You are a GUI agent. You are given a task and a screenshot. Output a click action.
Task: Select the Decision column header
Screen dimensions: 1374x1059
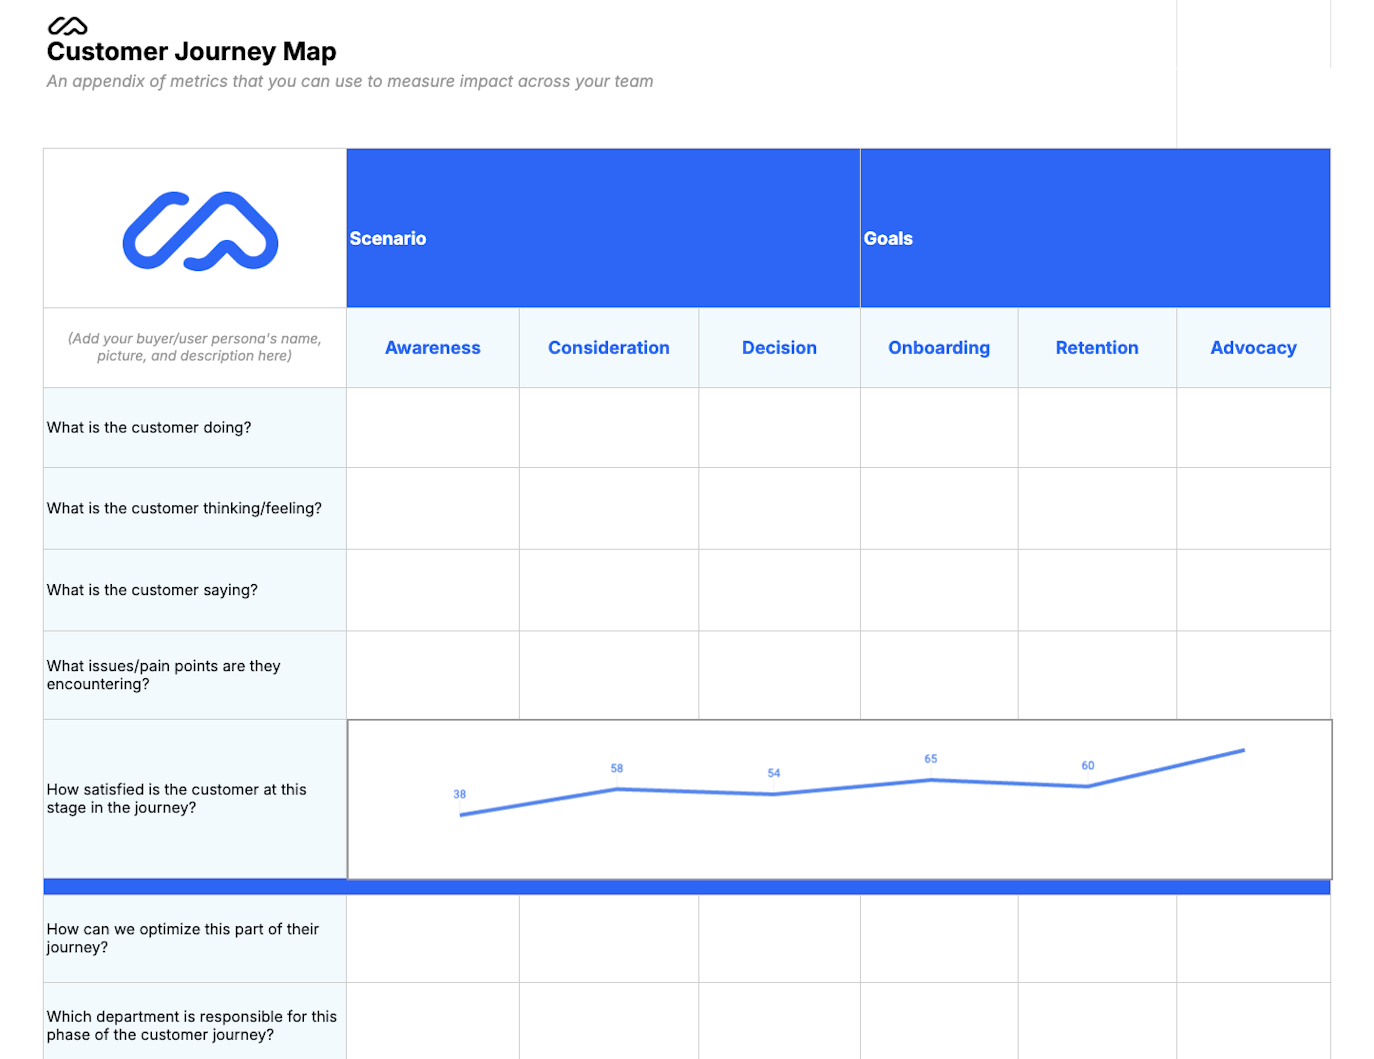pos(779,347)
